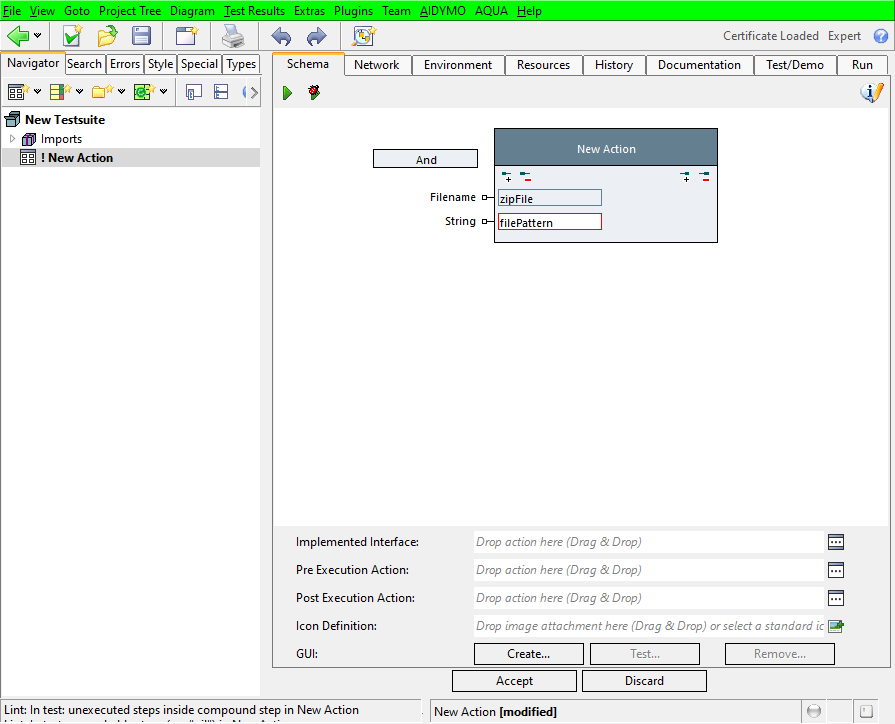
Task: Expand the Imports tree node
Action: (12, 139)
